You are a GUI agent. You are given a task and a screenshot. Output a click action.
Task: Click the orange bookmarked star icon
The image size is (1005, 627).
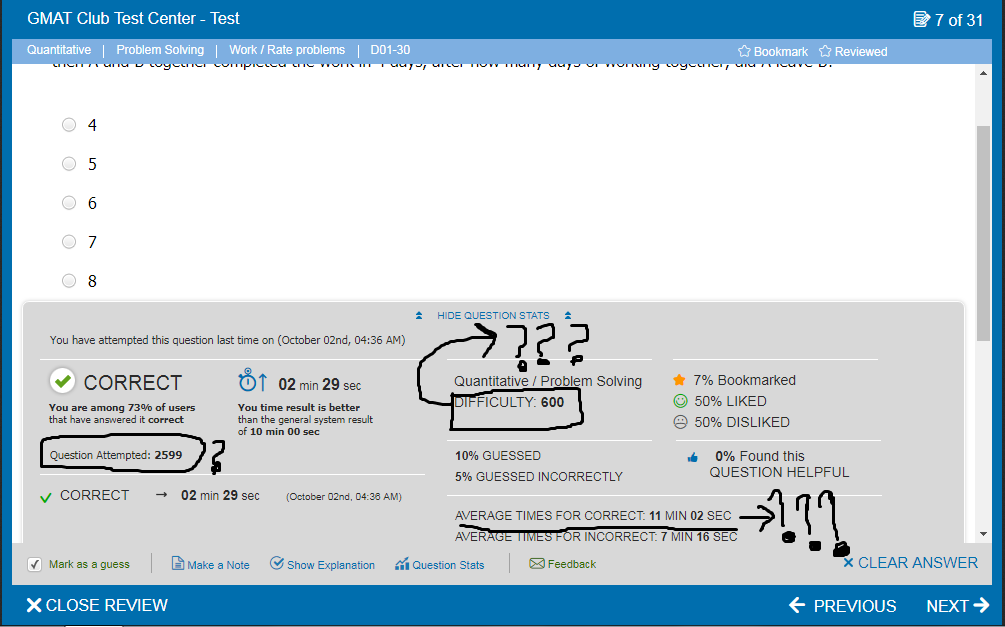[x=679, y=380]
